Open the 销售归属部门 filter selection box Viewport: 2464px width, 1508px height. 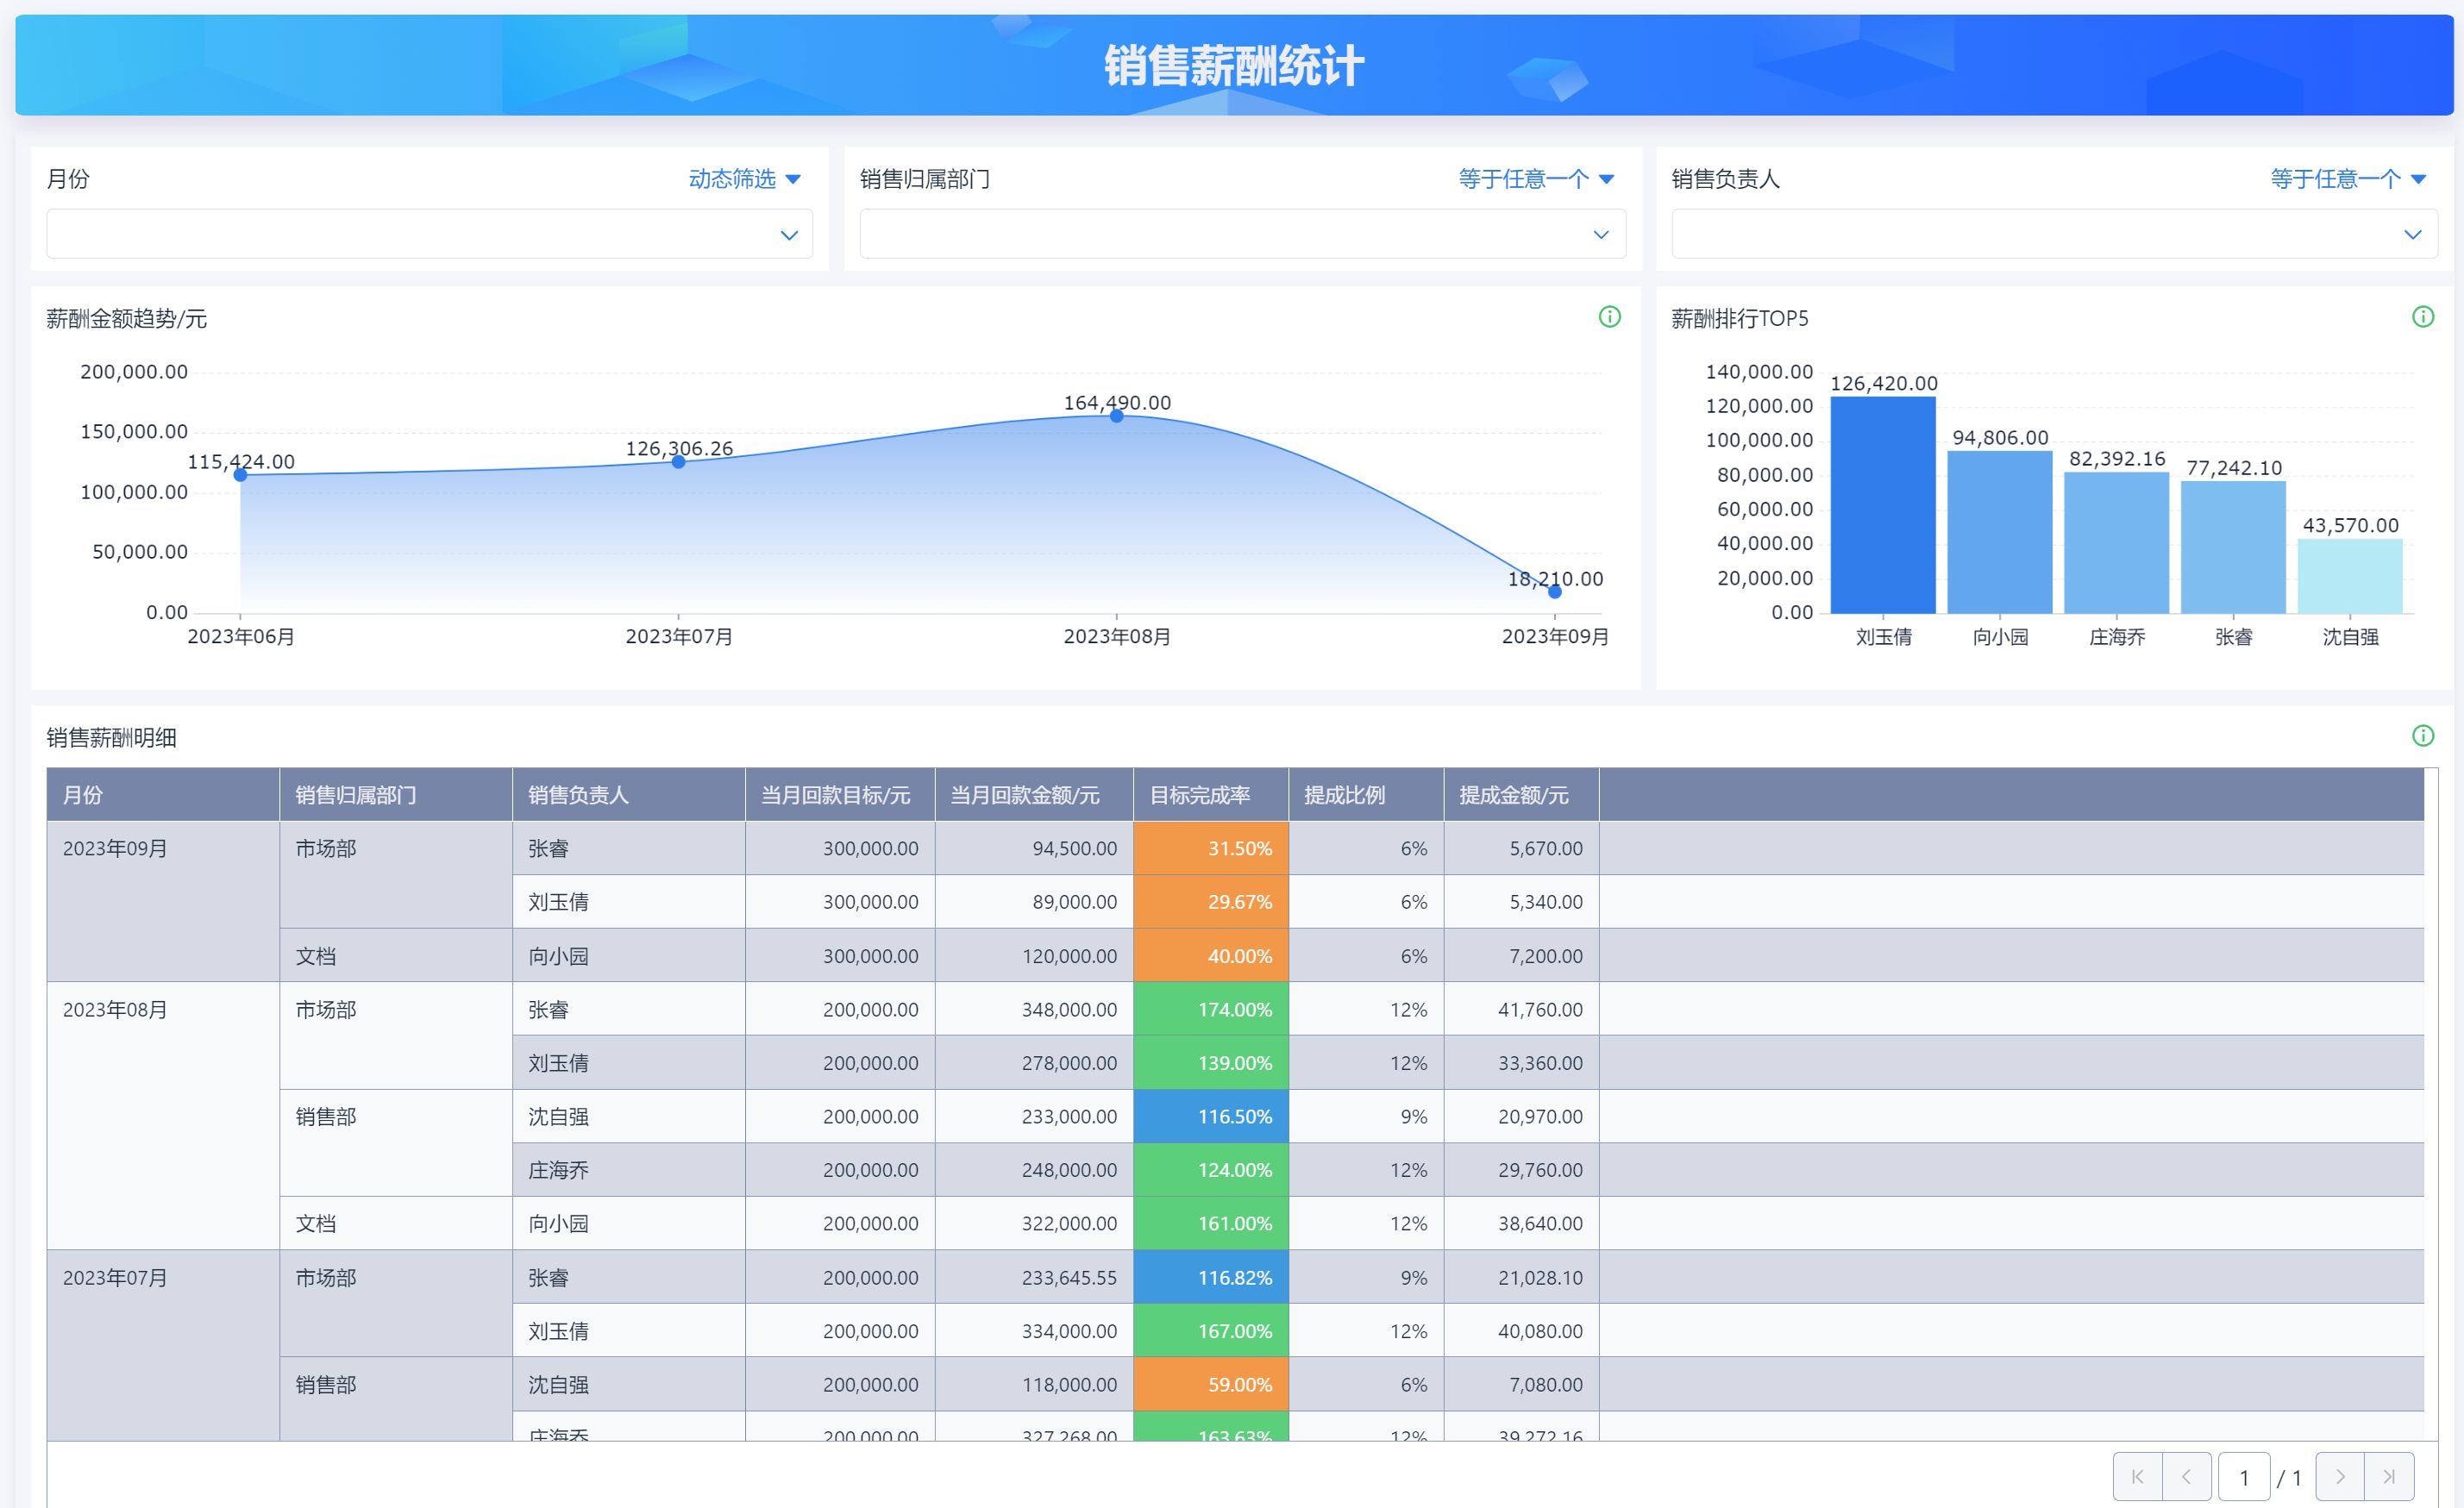click(x=1242, y=234)
